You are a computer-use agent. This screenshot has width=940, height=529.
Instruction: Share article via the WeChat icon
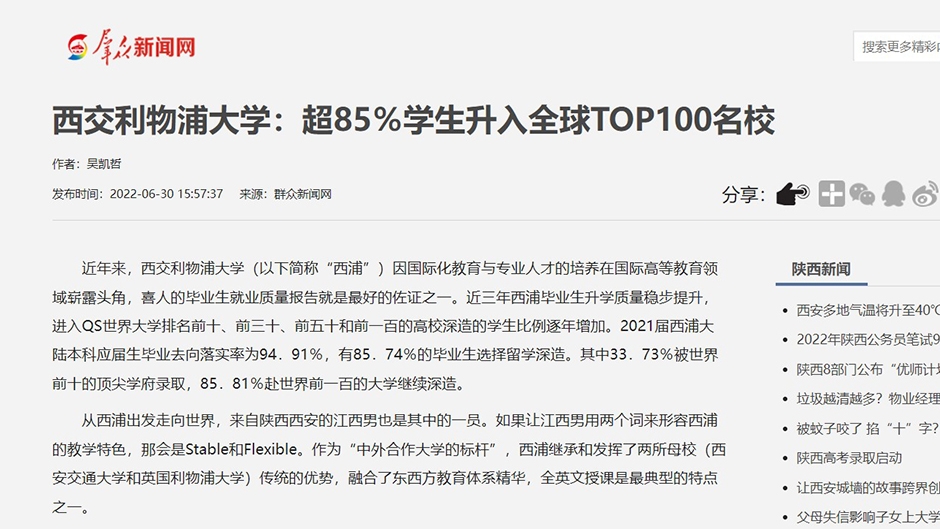pyautogui.click(x=862, y=194)
